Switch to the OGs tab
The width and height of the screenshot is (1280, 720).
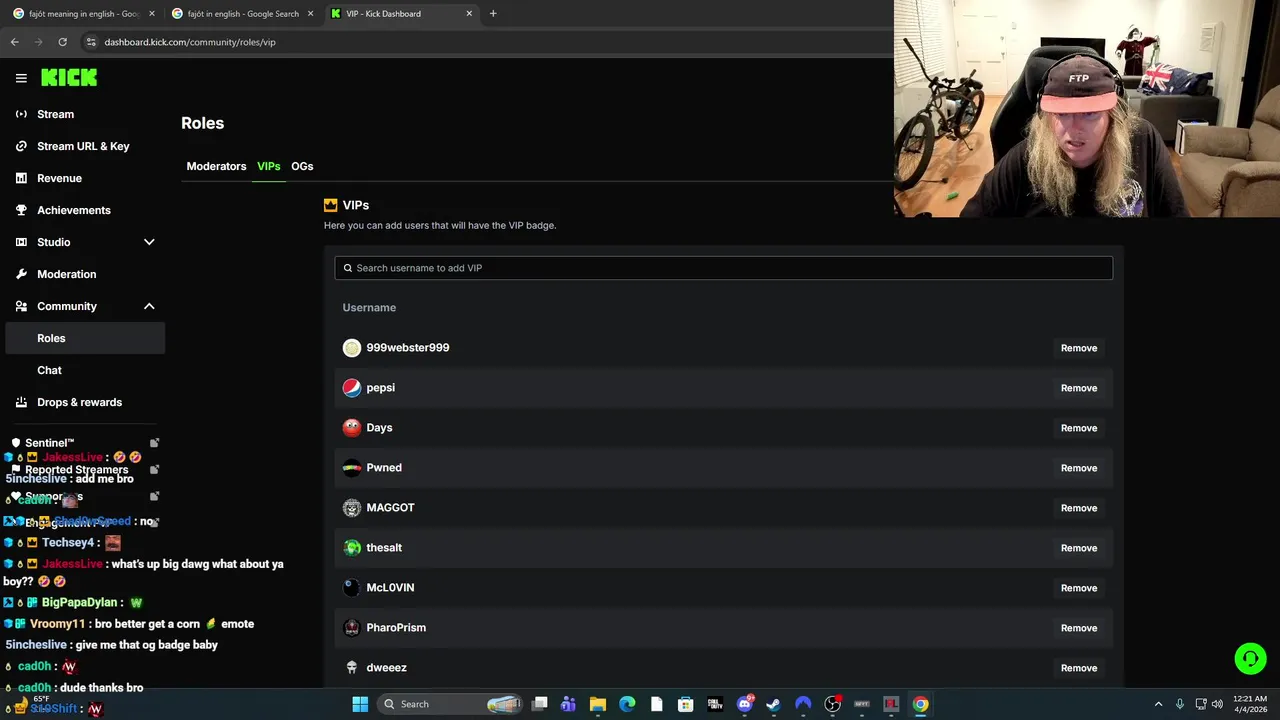click(x=302, y=166)
